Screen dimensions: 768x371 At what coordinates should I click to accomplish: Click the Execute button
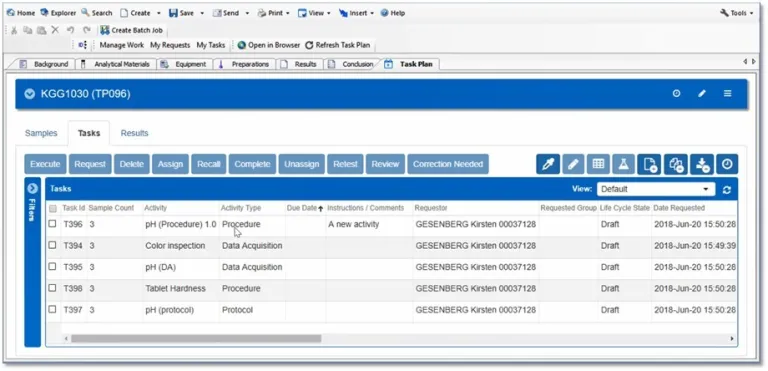tap(45, 164)
